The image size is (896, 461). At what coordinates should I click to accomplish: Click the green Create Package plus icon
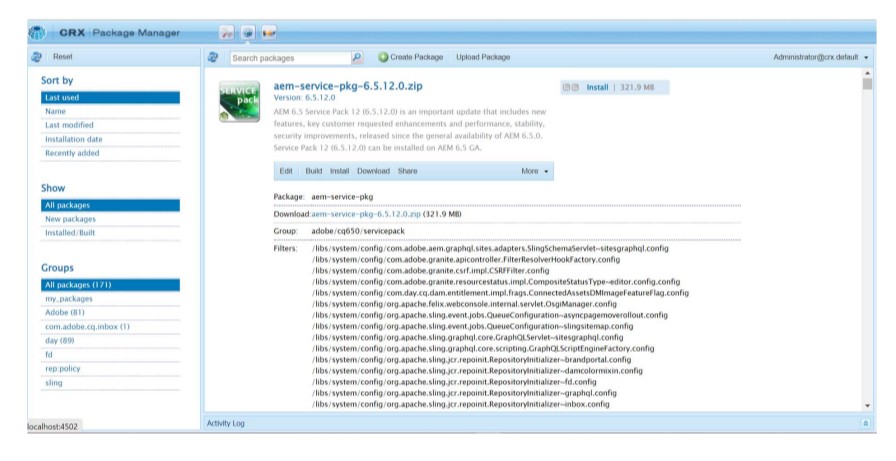(383, 57)
